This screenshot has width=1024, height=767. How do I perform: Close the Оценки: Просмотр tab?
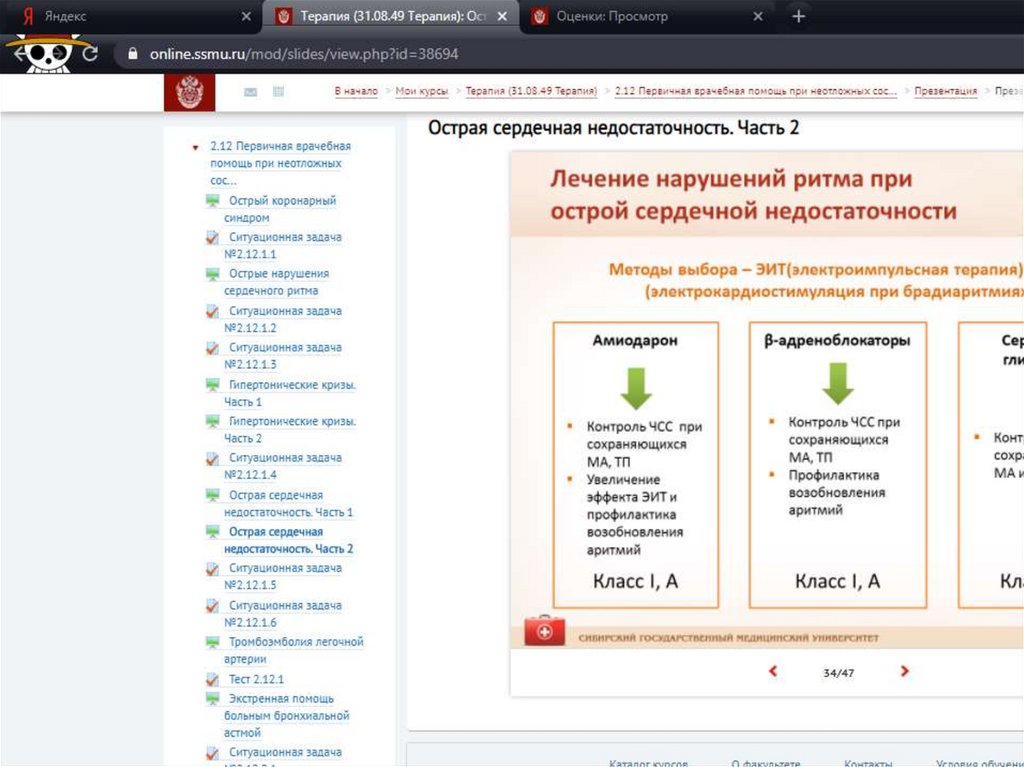click(758, 16)
